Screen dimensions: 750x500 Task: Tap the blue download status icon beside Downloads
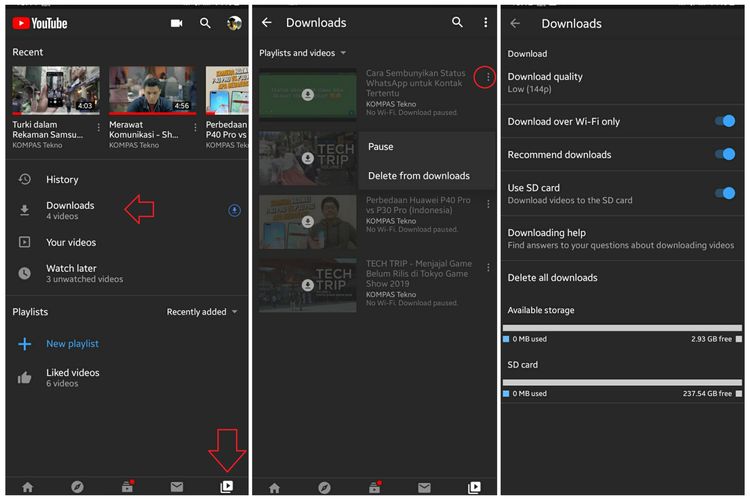(234, 210)
